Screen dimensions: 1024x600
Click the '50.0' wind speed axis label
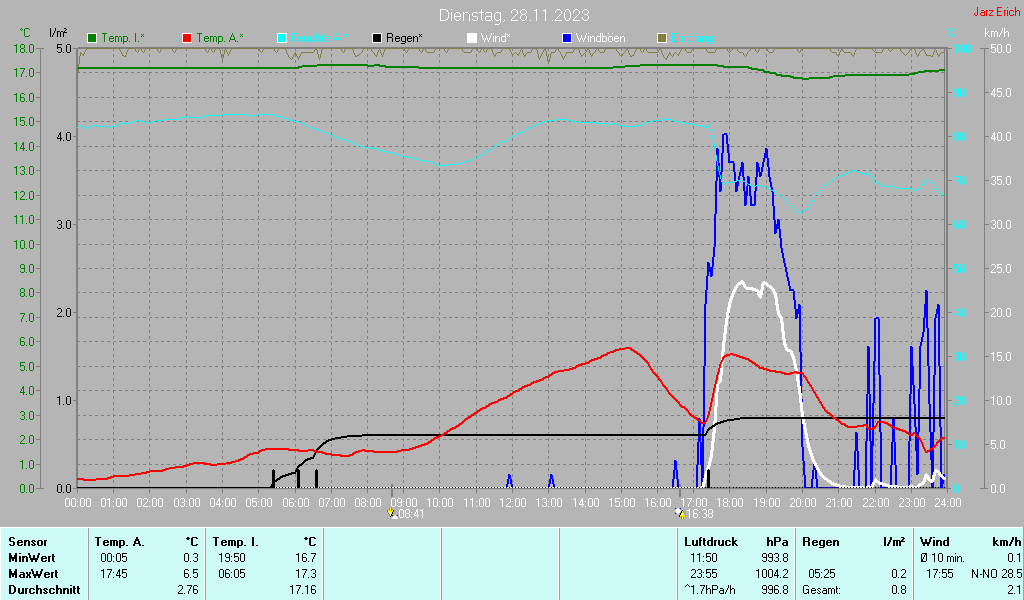[x=1001, y=48]
